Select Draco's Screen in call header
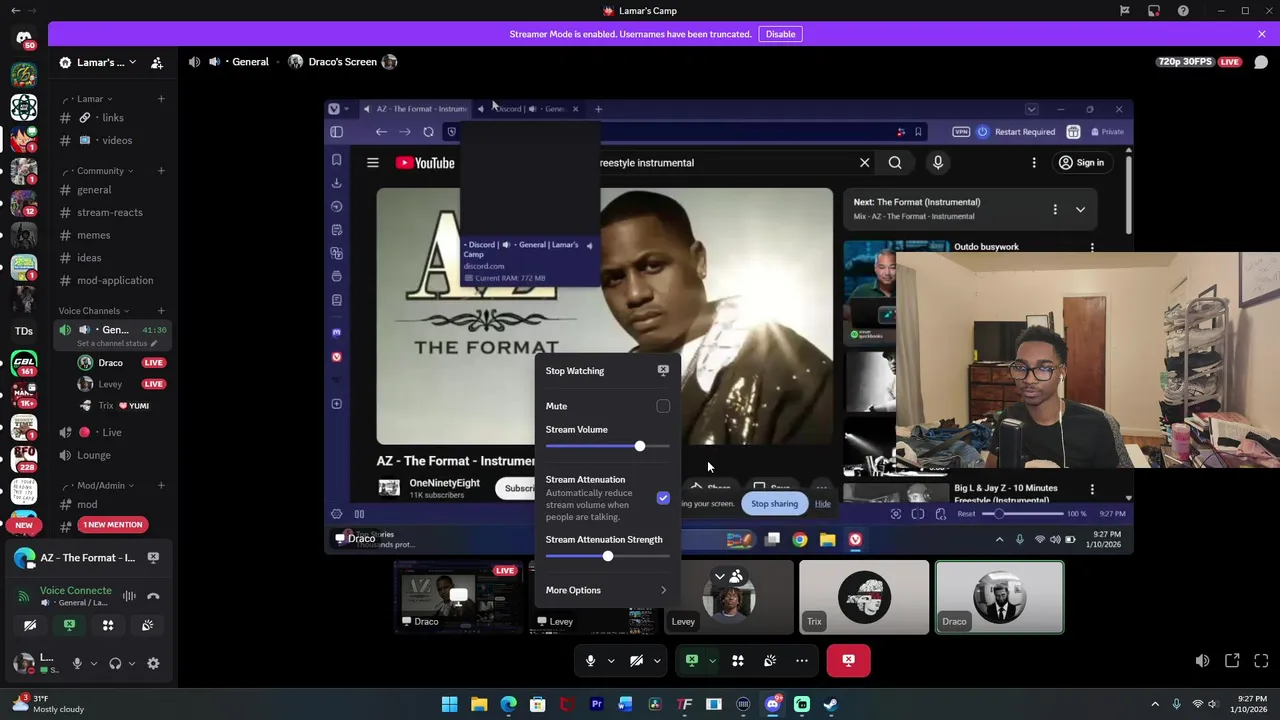Screen dimensions: 1280x720 [x=342, y=62]
